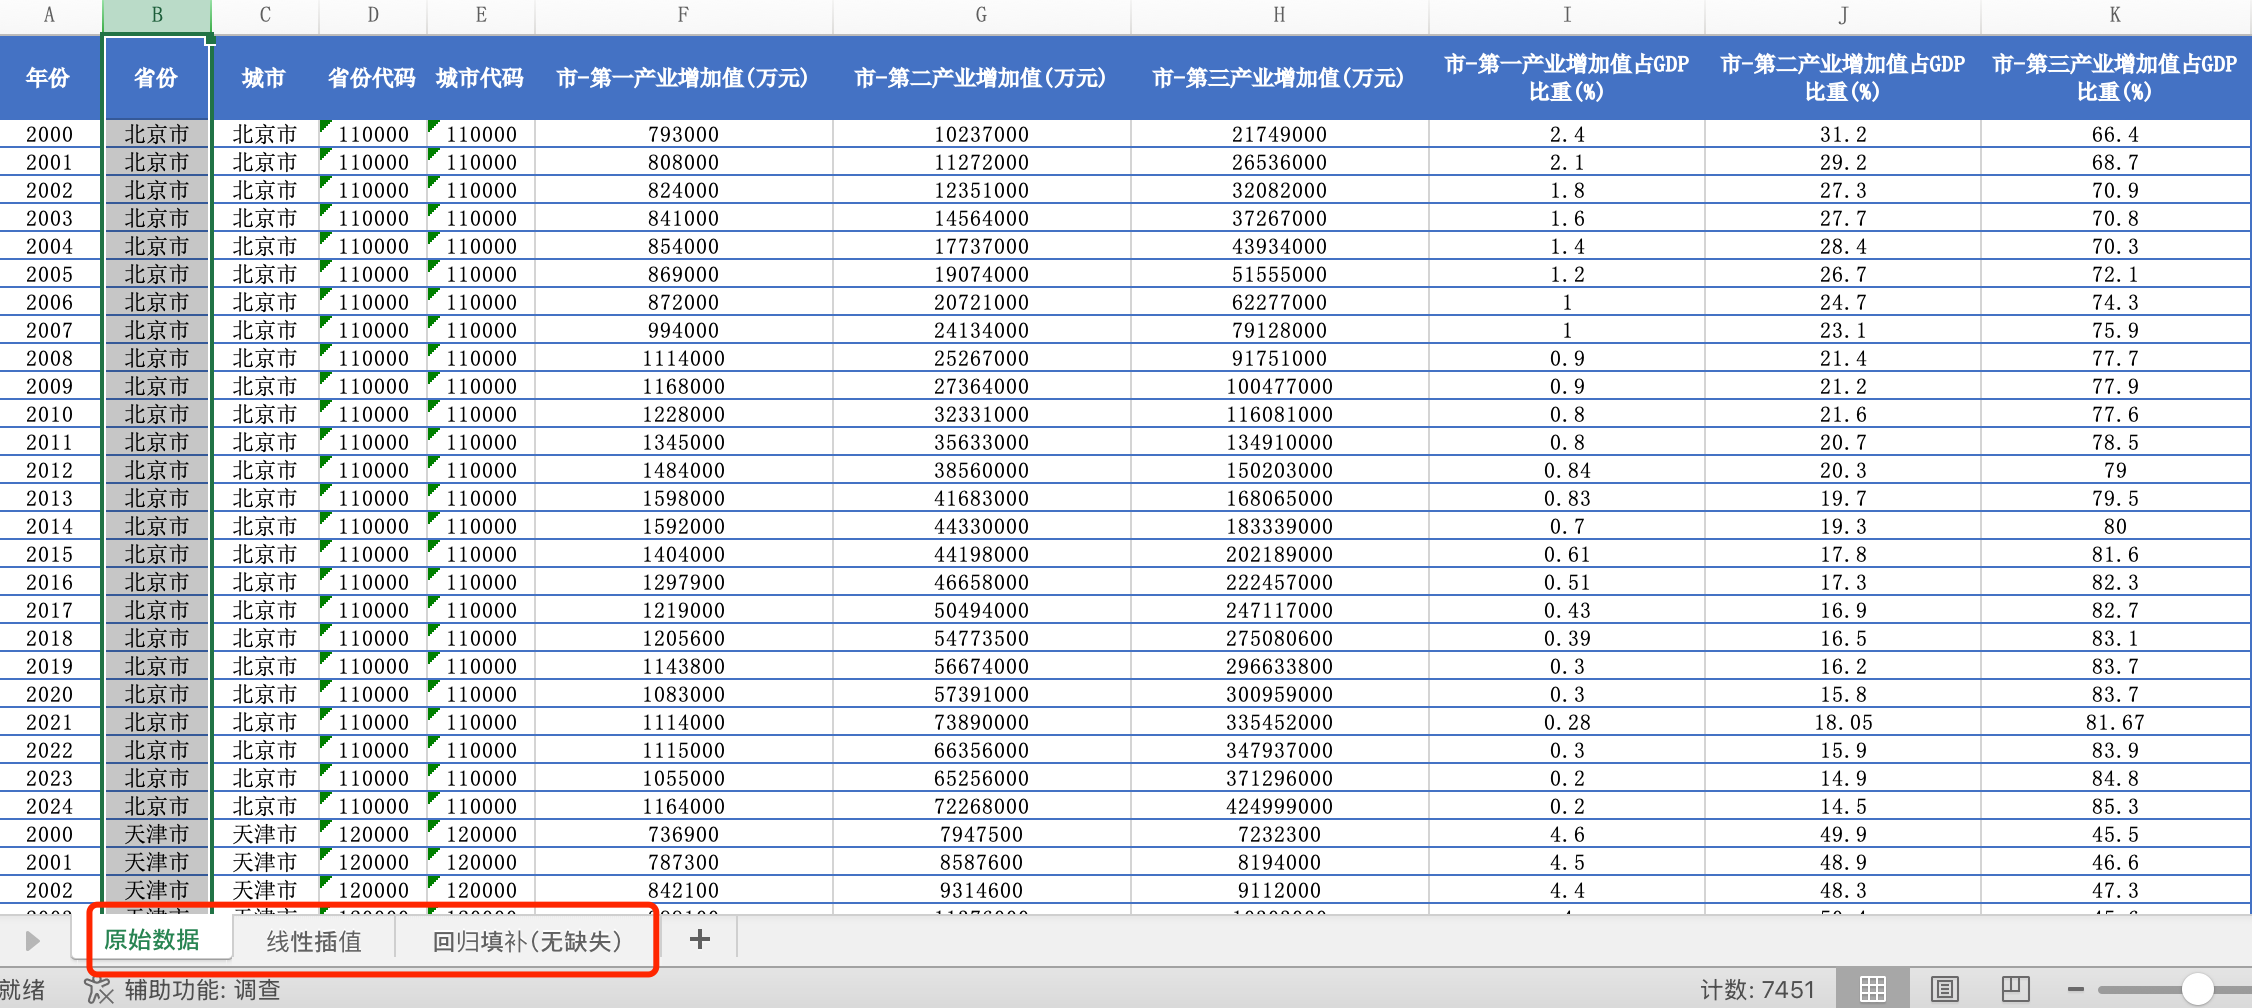Image resolution: width=2252 pixels, height=1008 pixels.
Task: Click the zoom out minus button
Action: coord(2076,989)
